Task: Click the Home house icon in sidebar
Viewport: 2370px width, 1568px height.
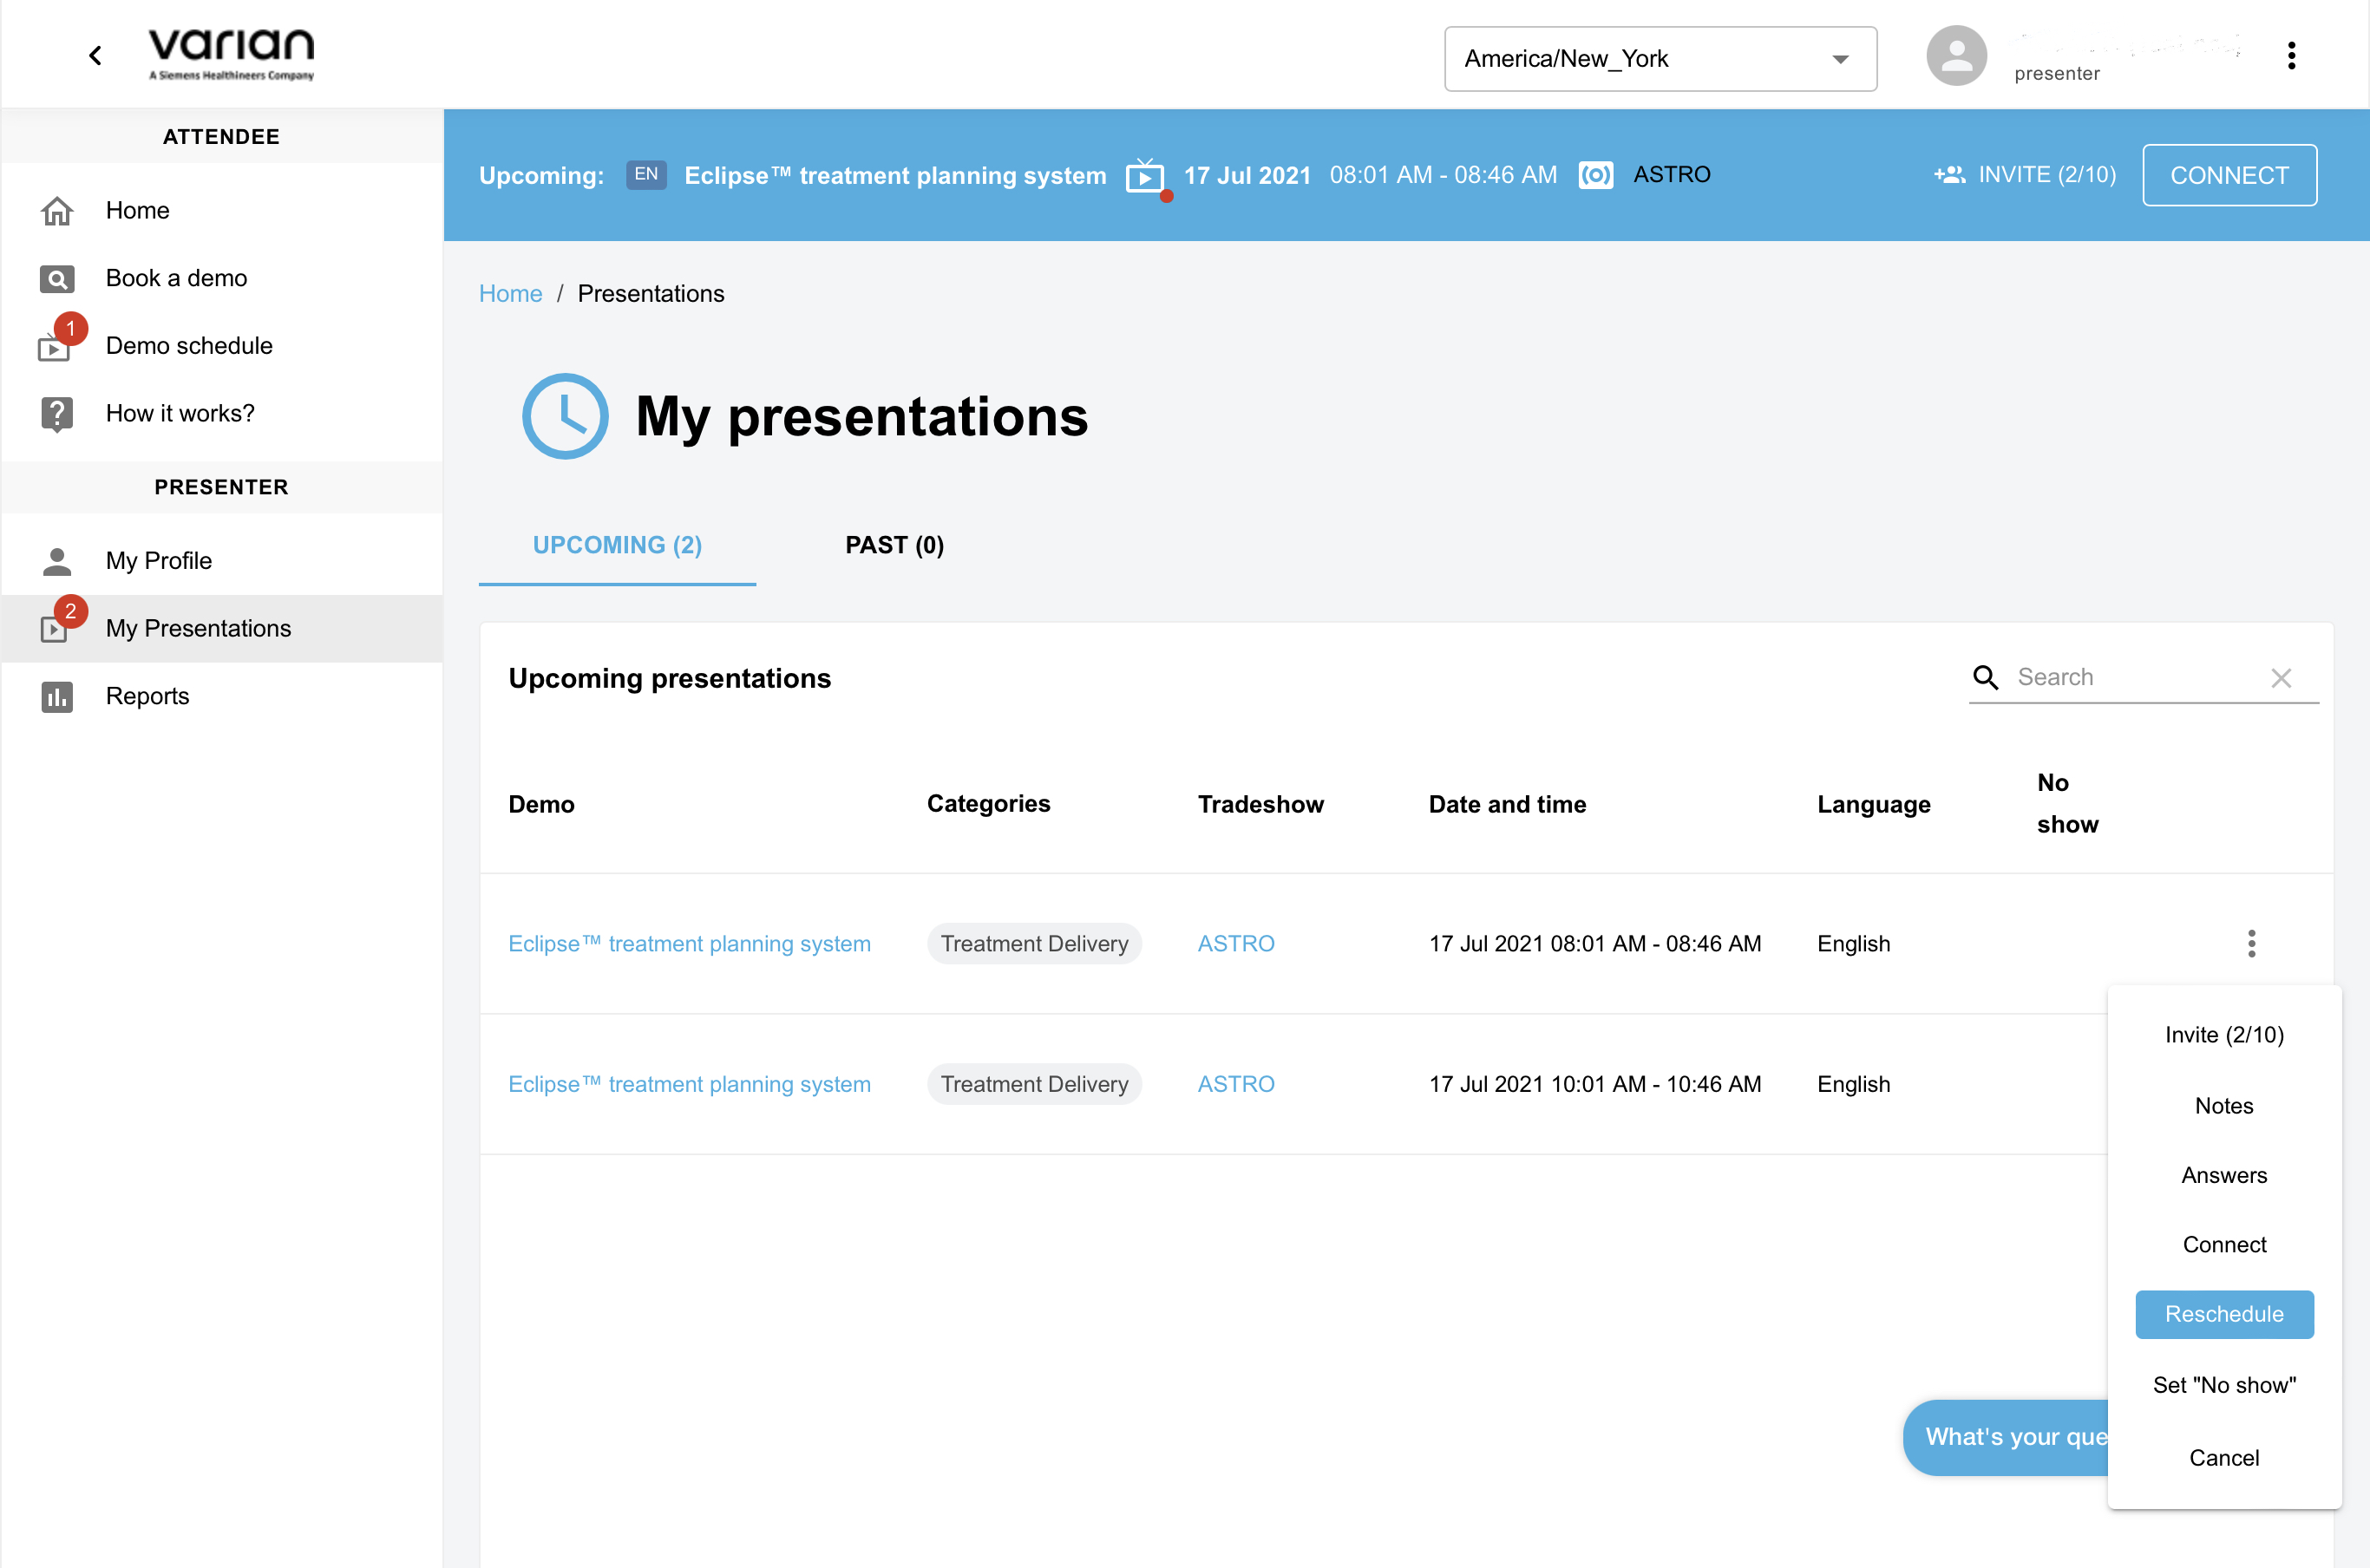Action: pyautogui.click(x=57, y=211)
